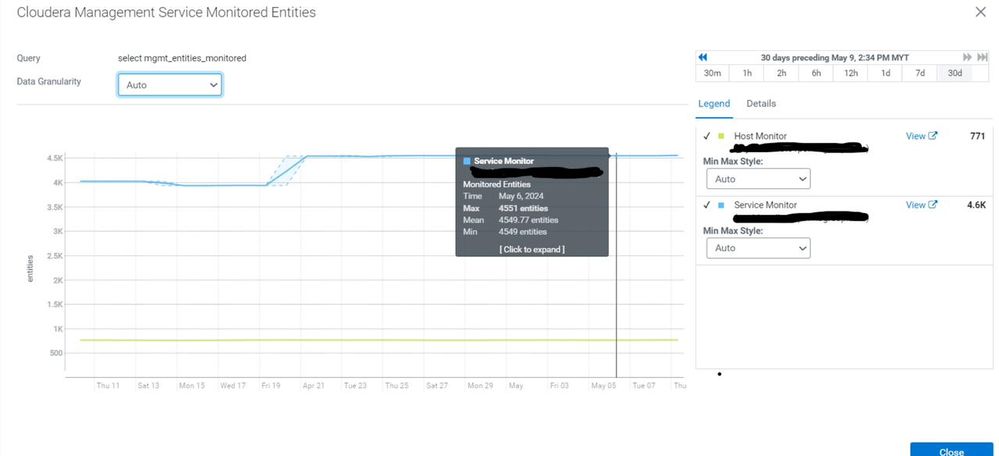
Task: Click the 30 days preceding May 9 label
Action: coord(835,57)
